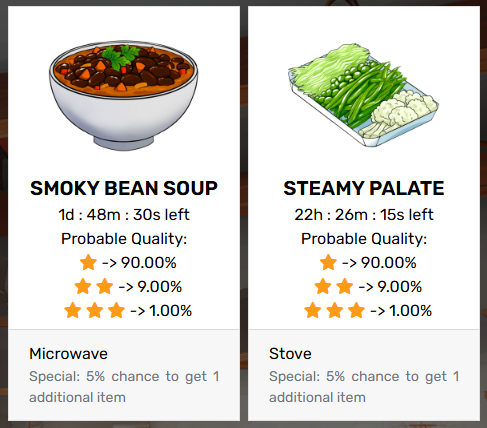Viewport: 487px width, 428px height.
Task: Select the Steamy Palate title
Action: tap(364, 188)
